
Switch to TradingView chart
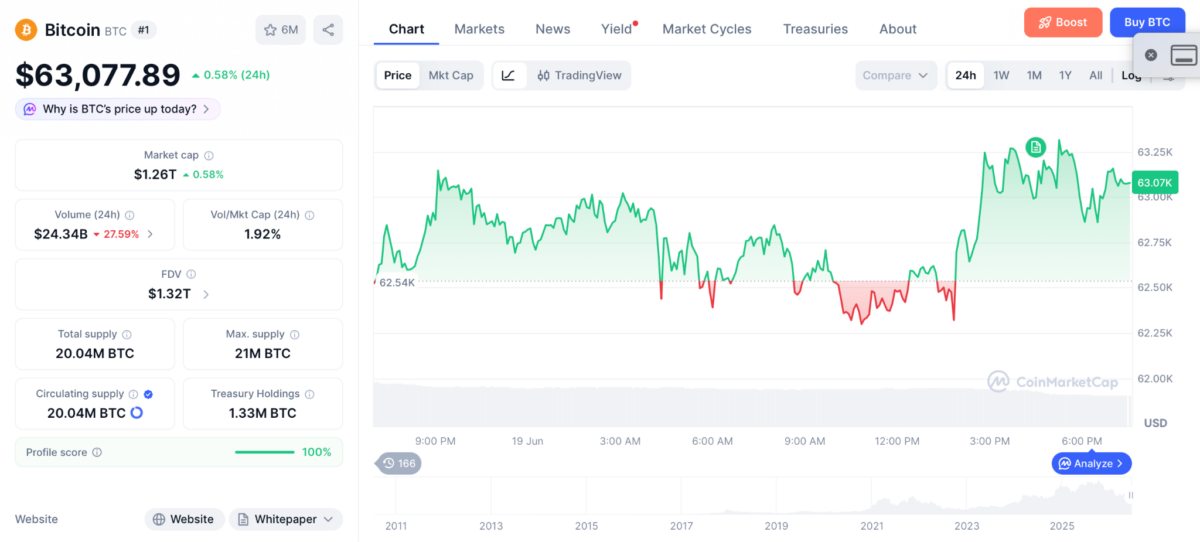579,75
